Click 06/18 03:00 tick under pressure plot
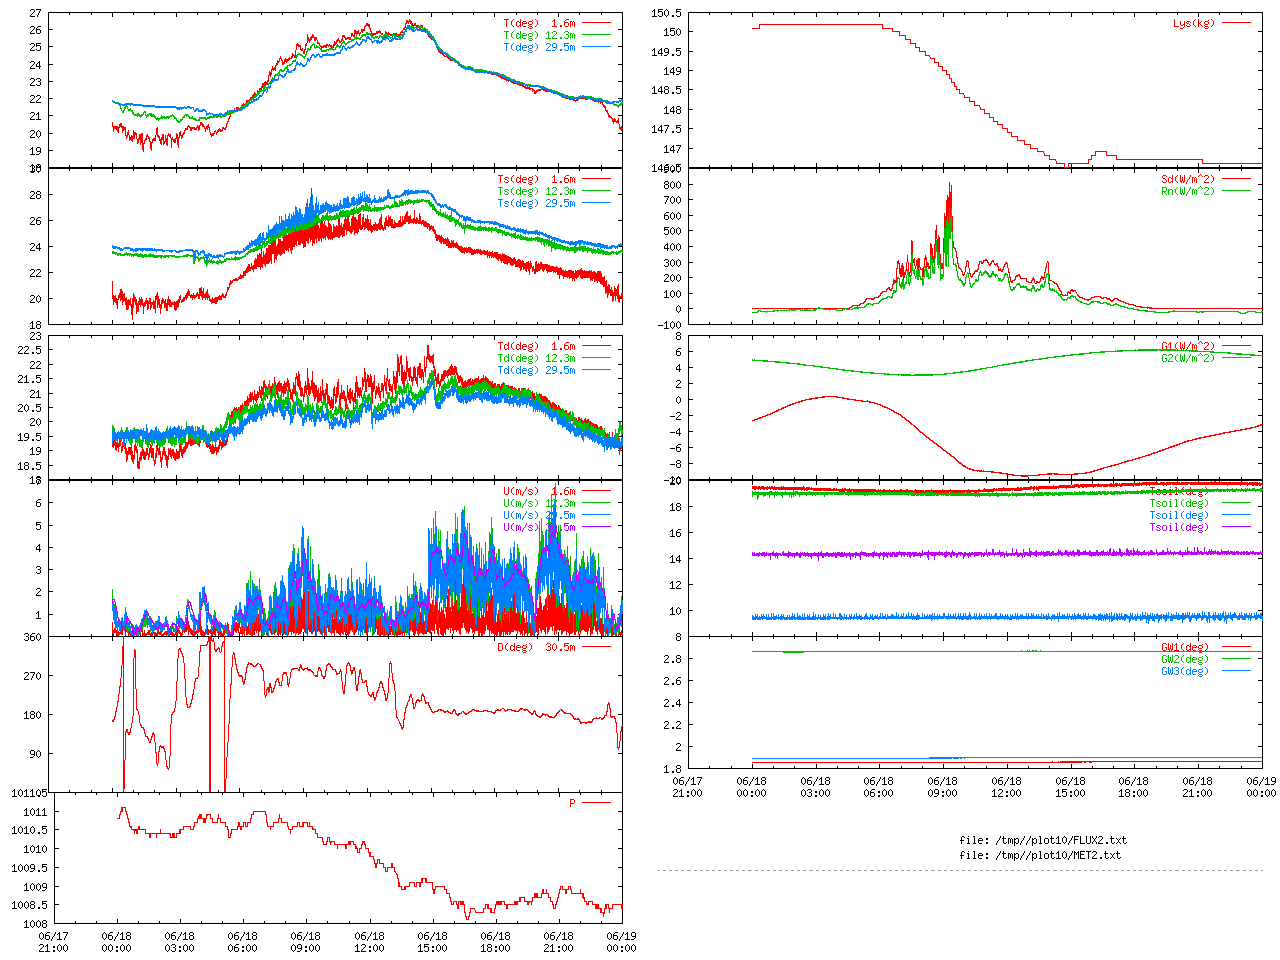 pos(180,943)
